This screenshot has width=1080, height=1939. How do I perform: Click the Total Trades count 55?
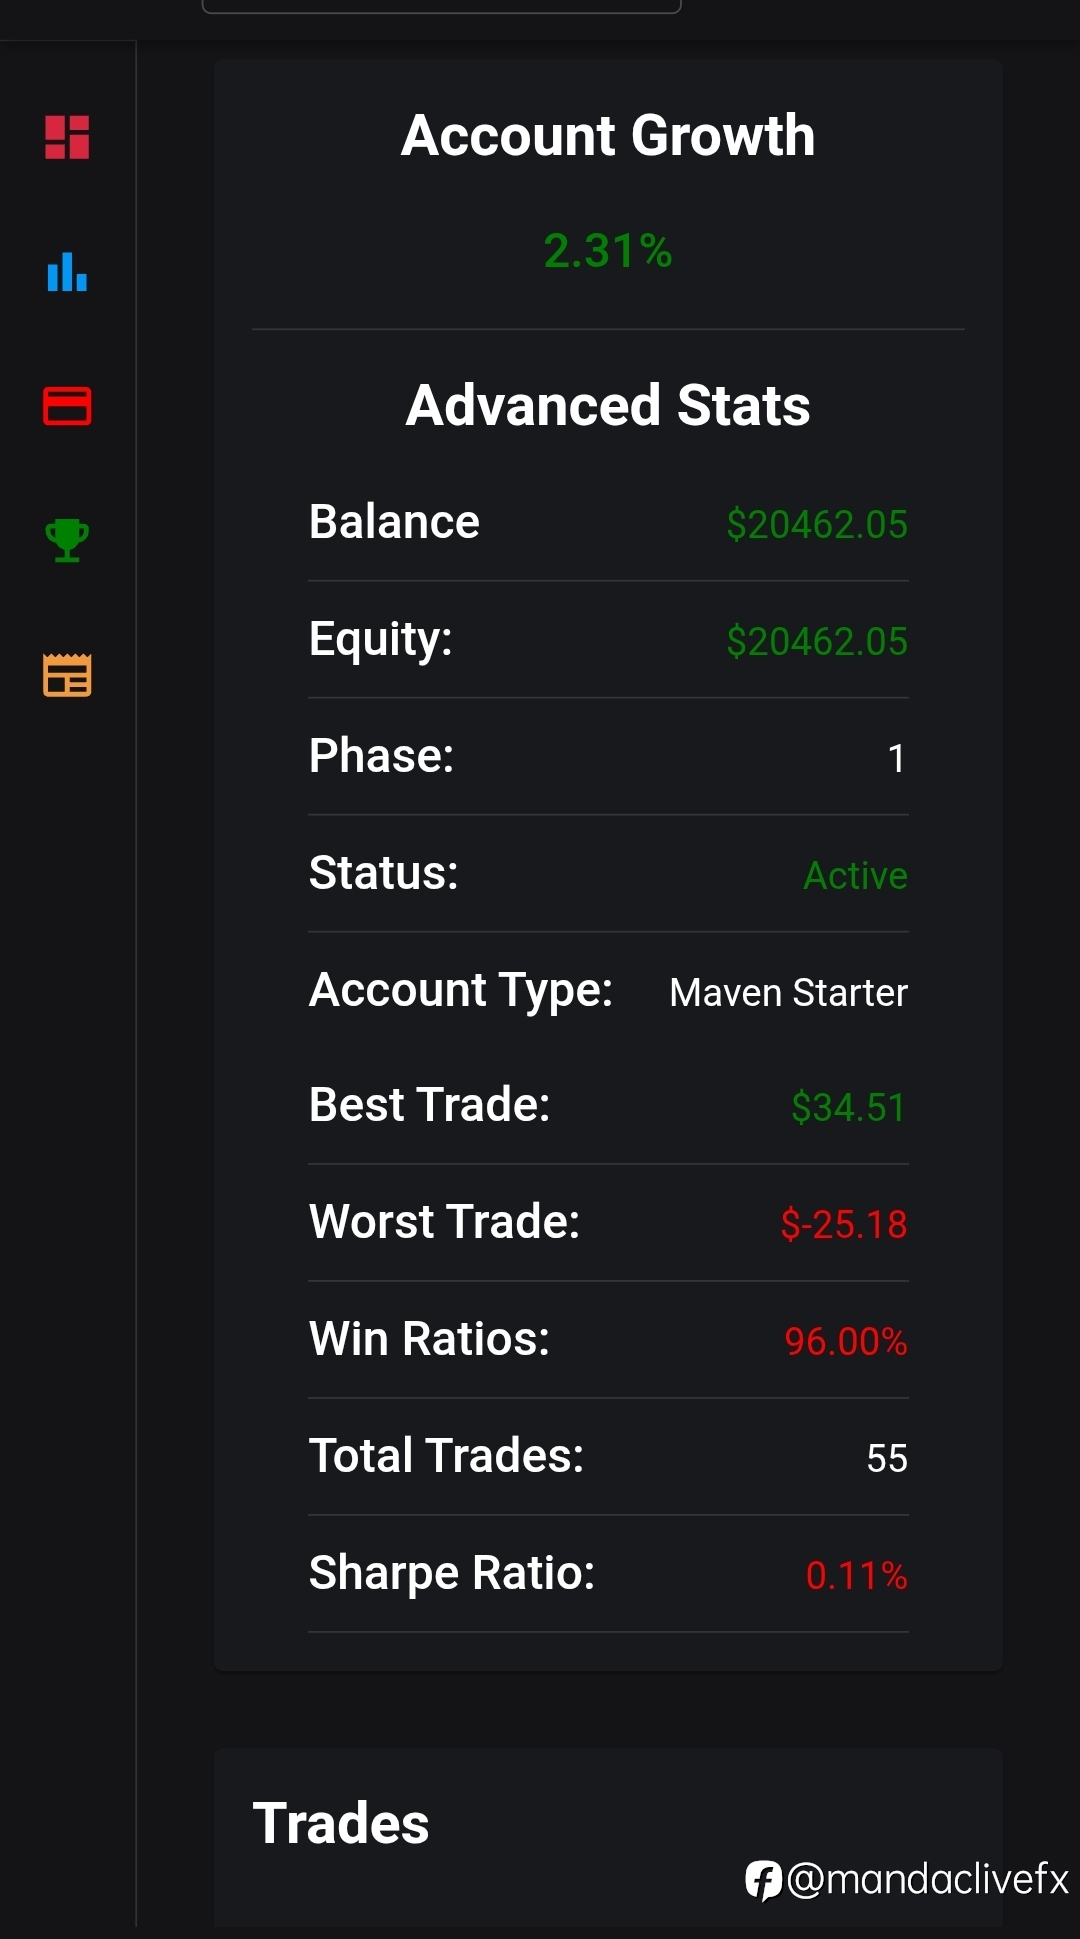887,1458
